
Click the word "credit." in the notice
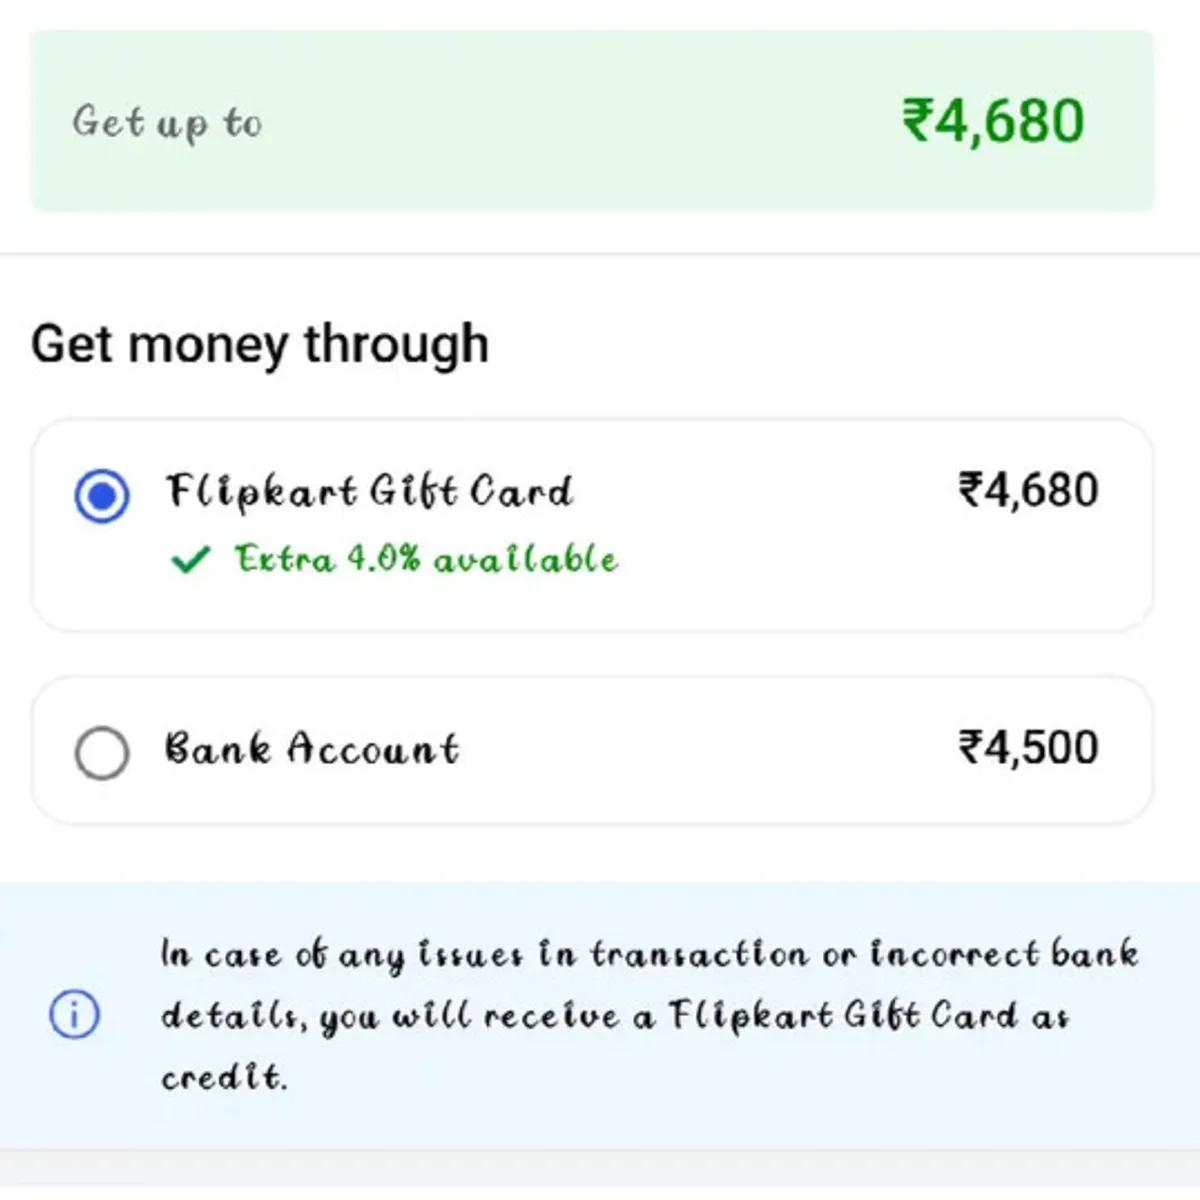pos(224,1077)
